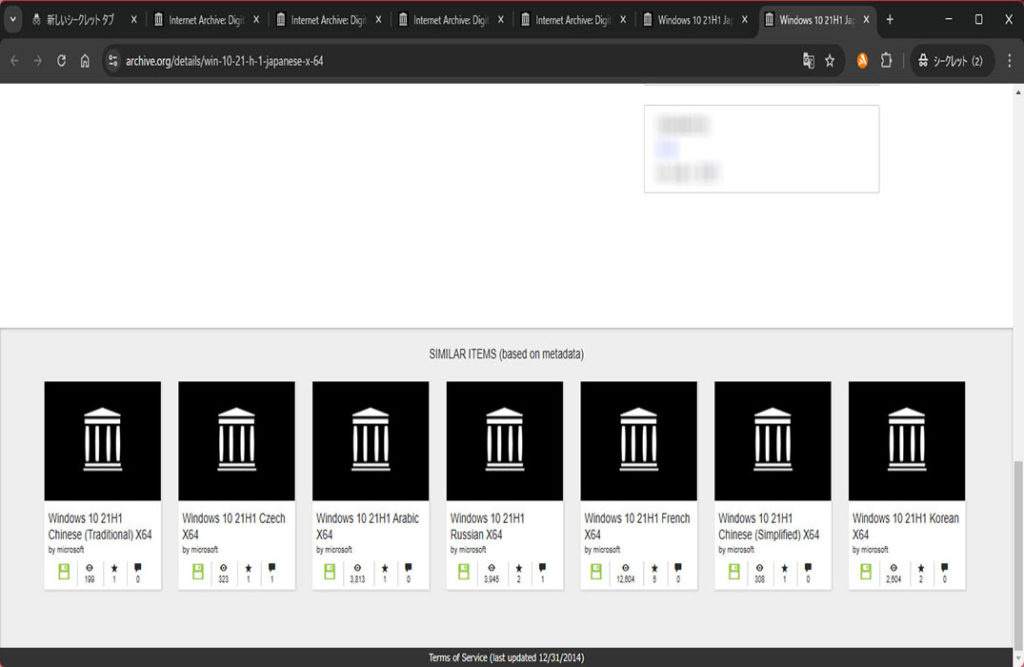This screenshot has width=1024, height=667.
Task: Open the translate page icon in address bar
Action: (x=808, y=61)
